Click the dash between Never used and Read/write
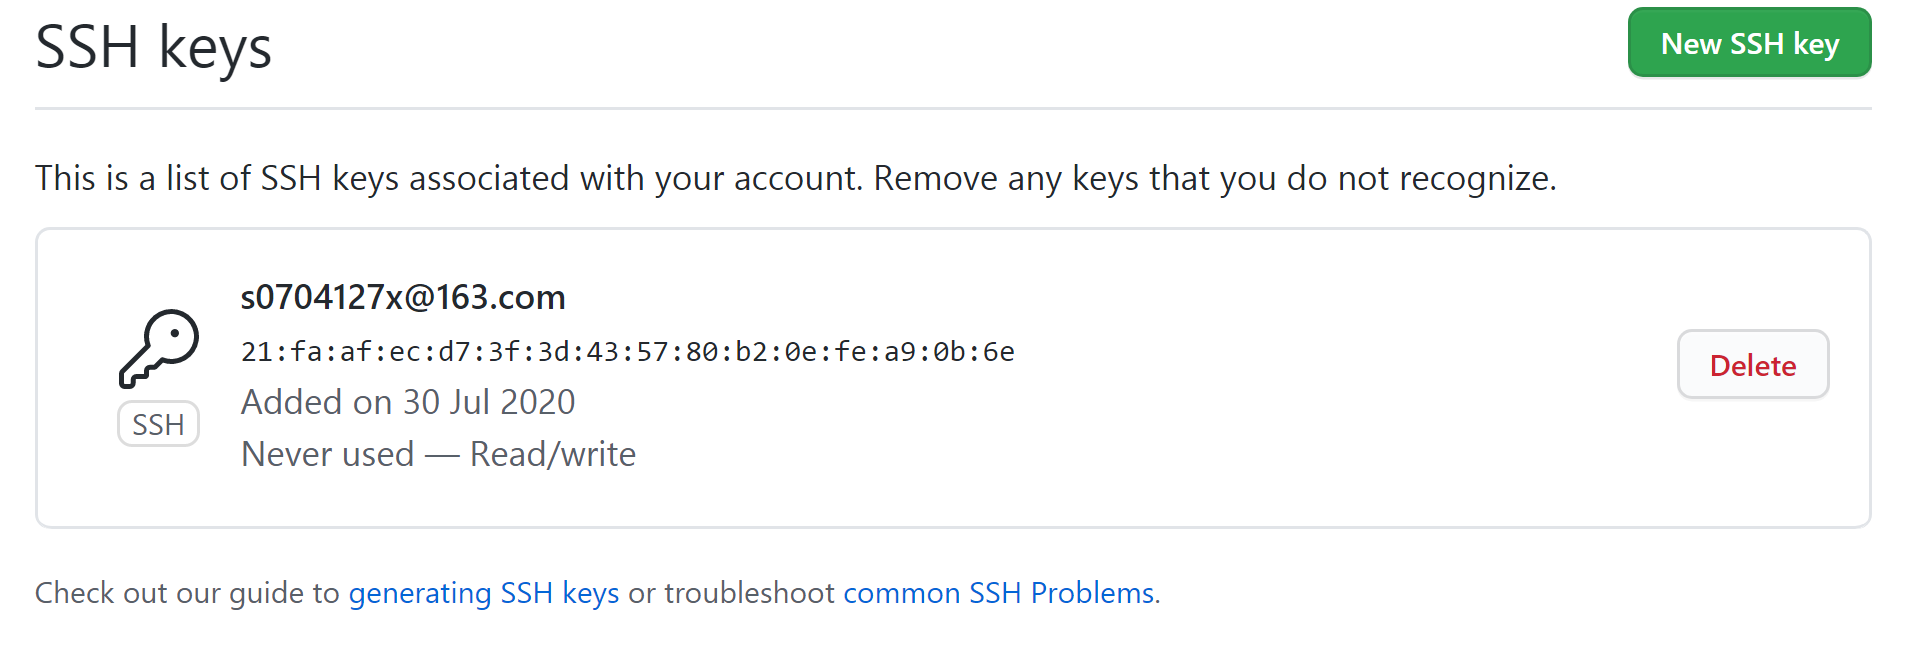 (442, 455)
